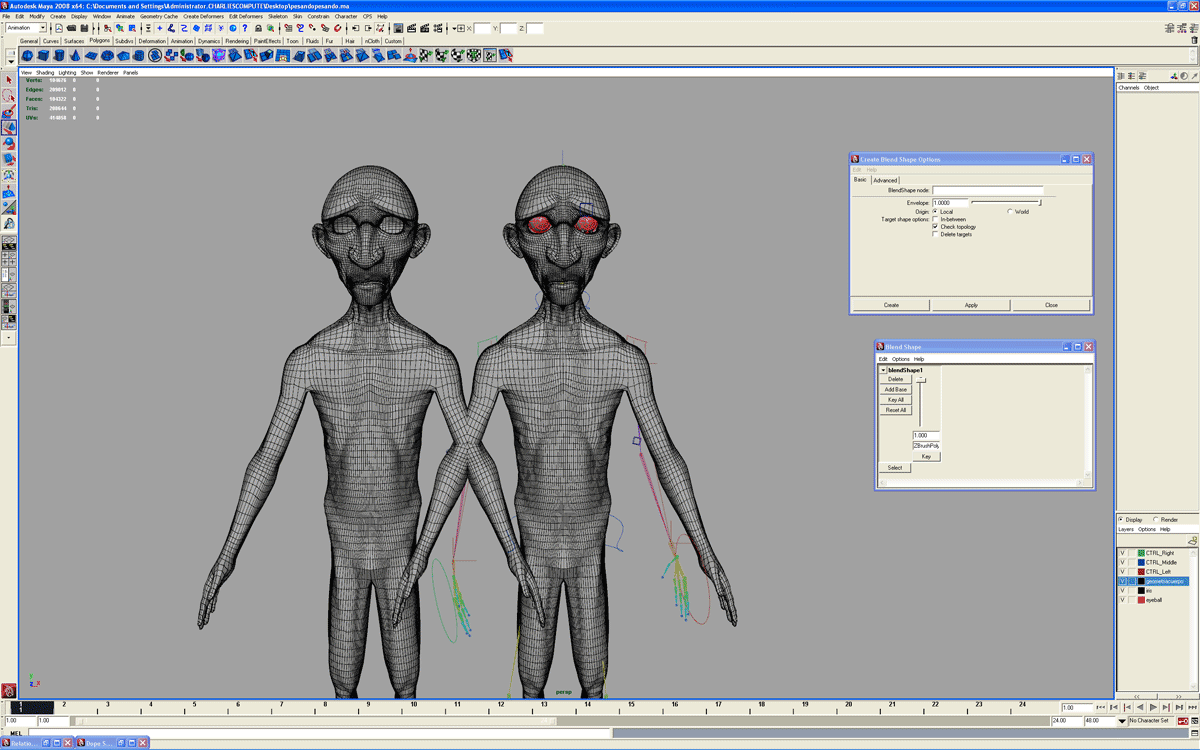Select Render radio in Layer editor

1156,519
